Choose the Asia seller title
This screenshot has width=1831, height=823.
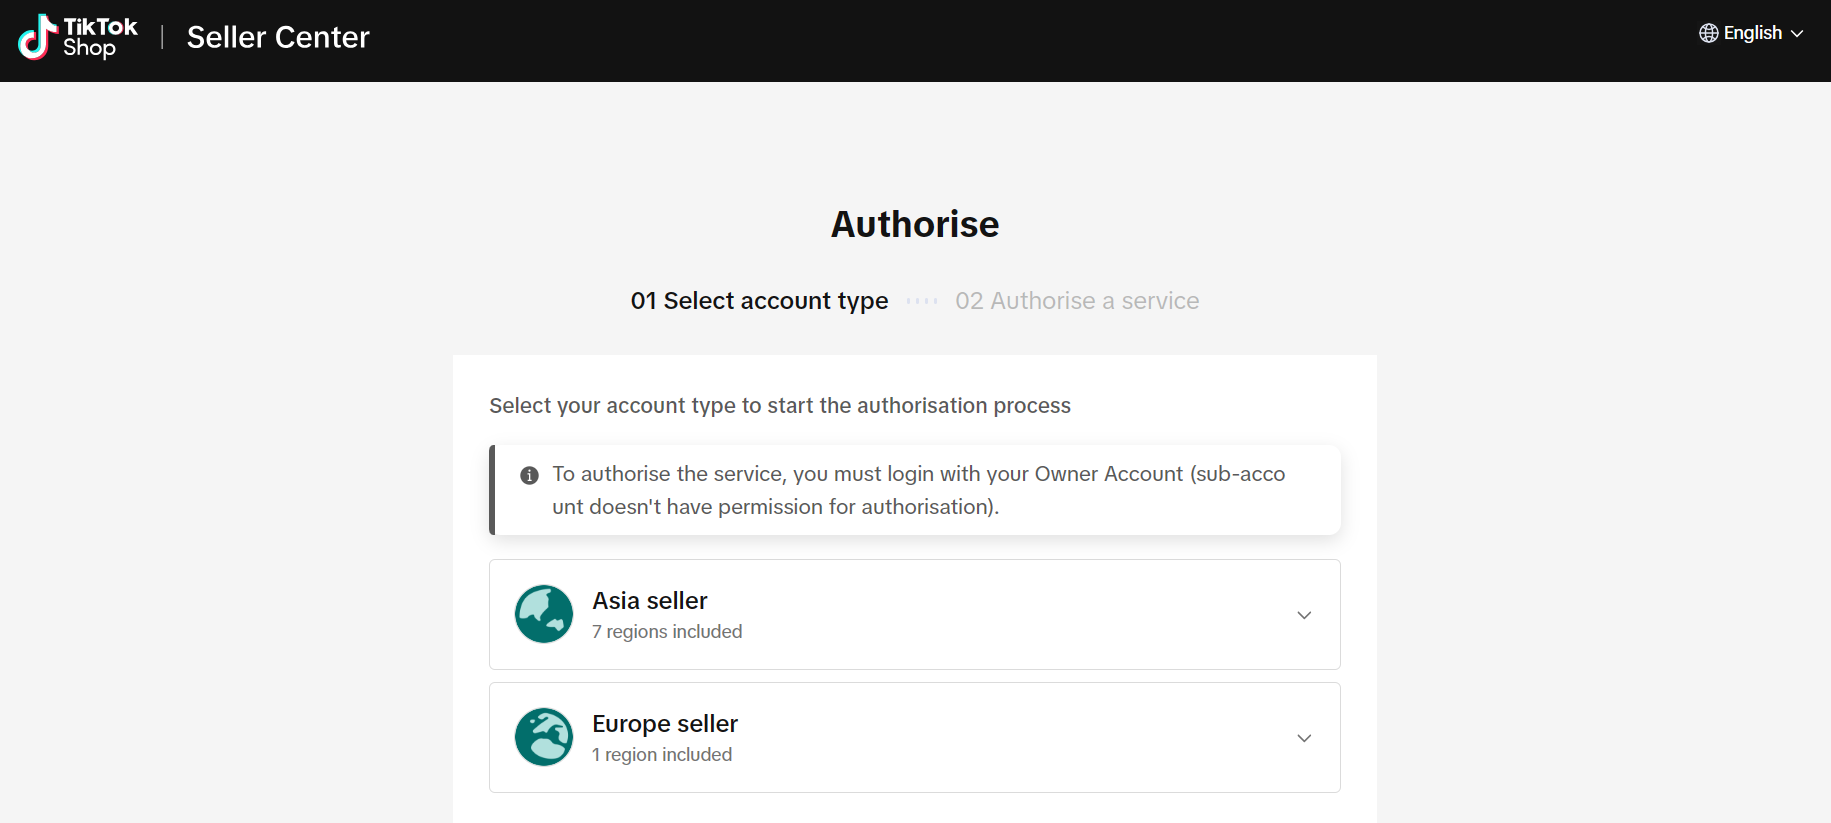(x=650, y=601)
